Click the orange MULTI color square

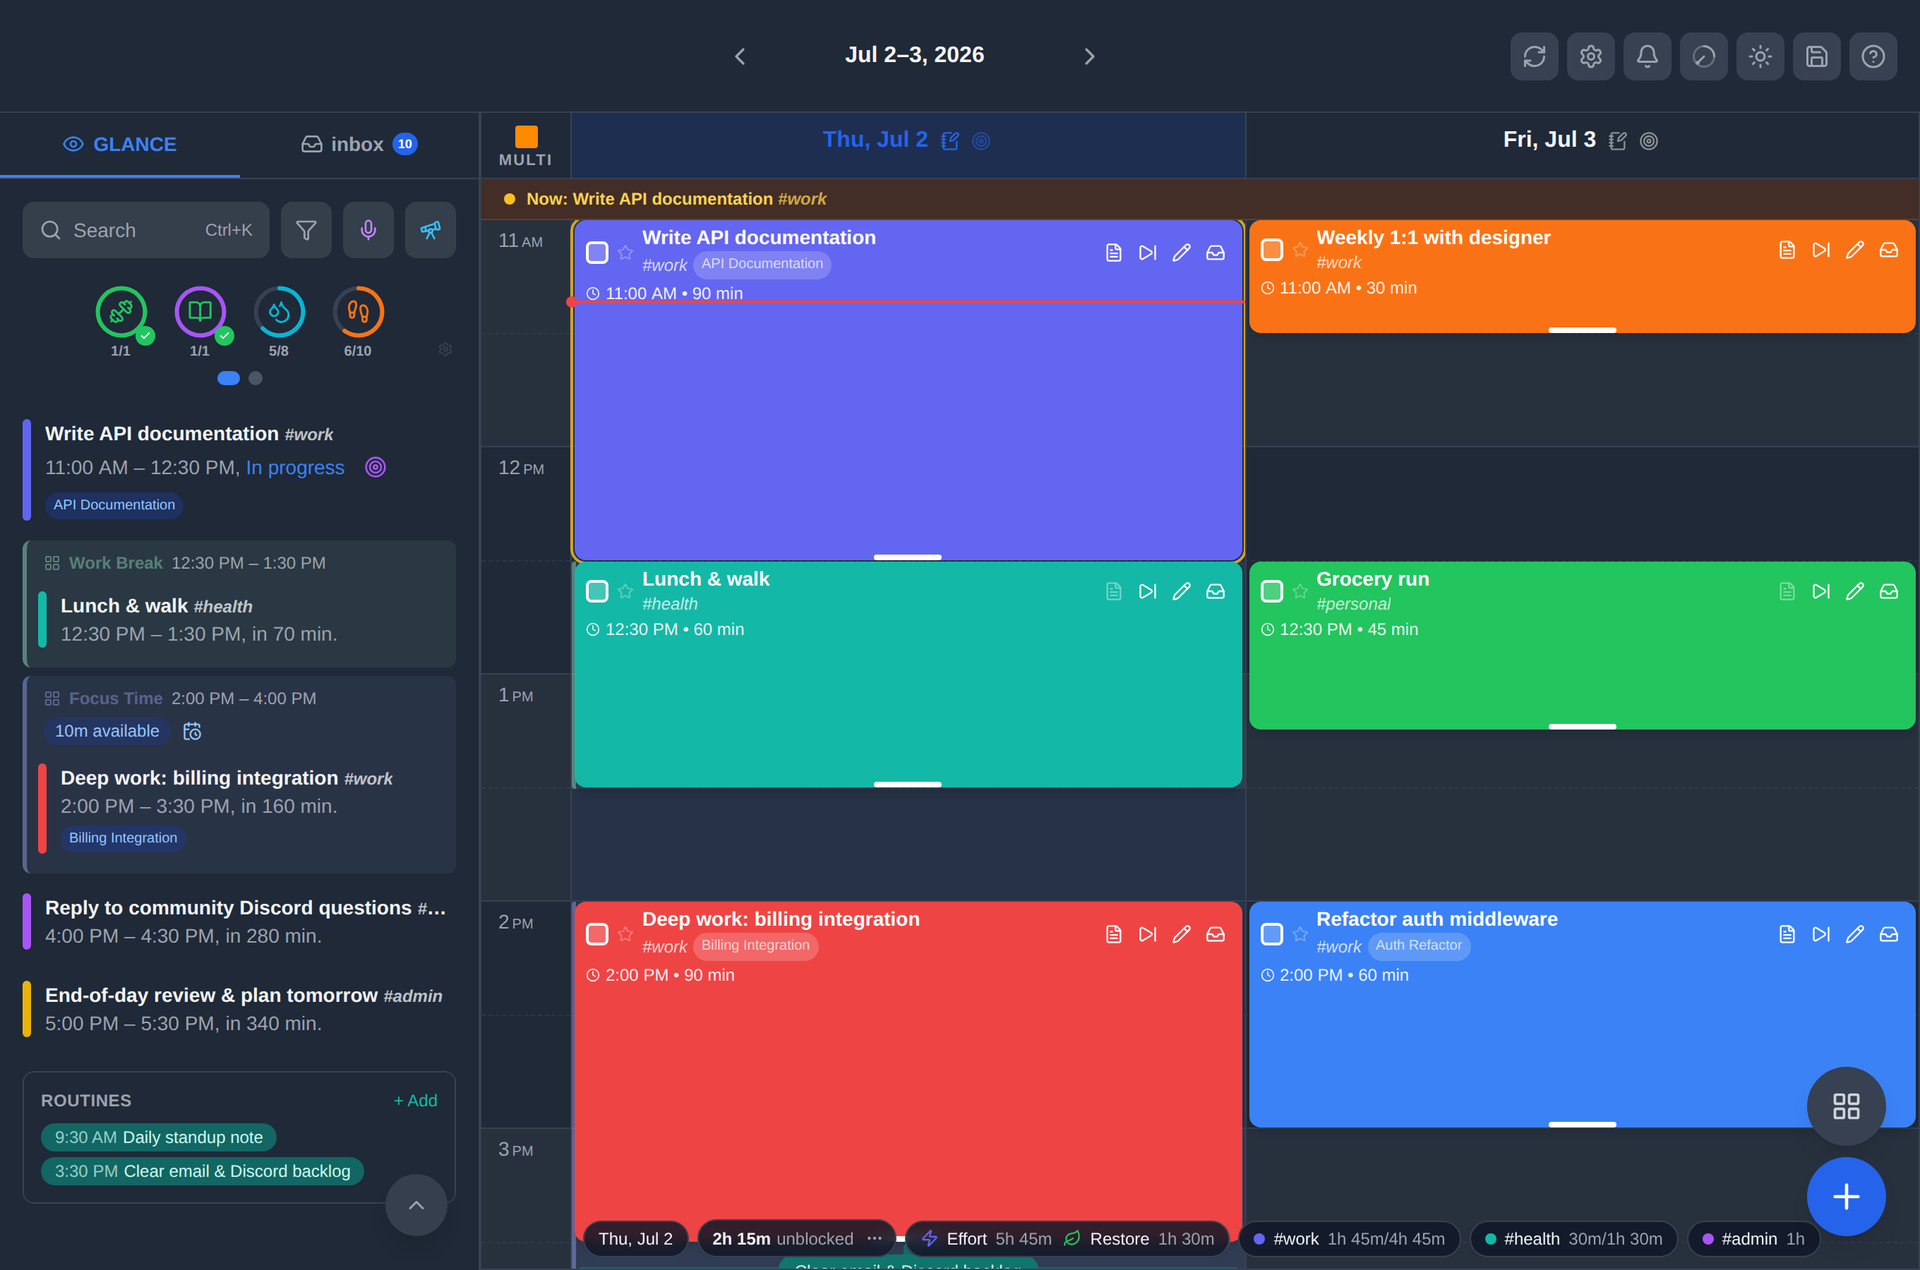coord(526,136)
